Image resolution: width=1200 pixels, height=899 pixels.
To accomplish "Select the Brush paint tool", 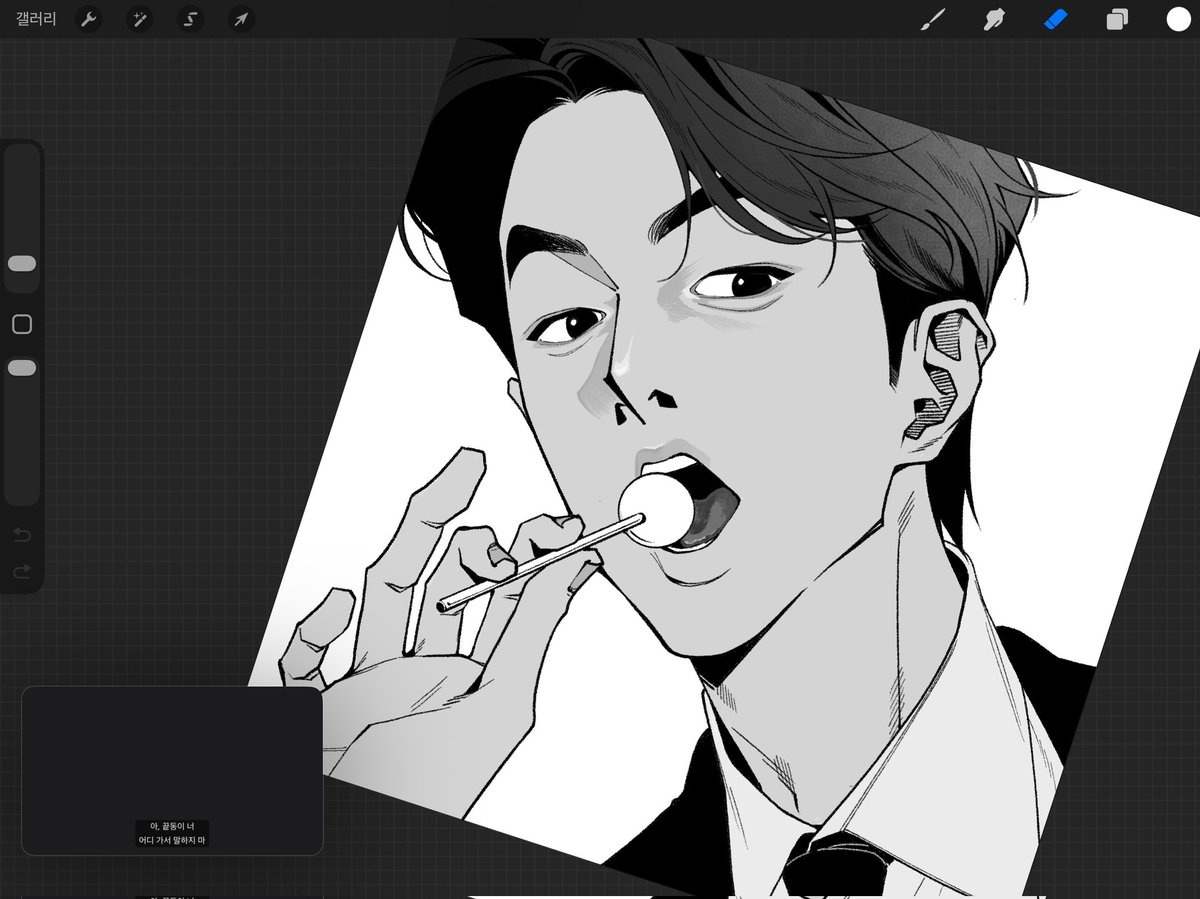I will [x=932, y=19].
